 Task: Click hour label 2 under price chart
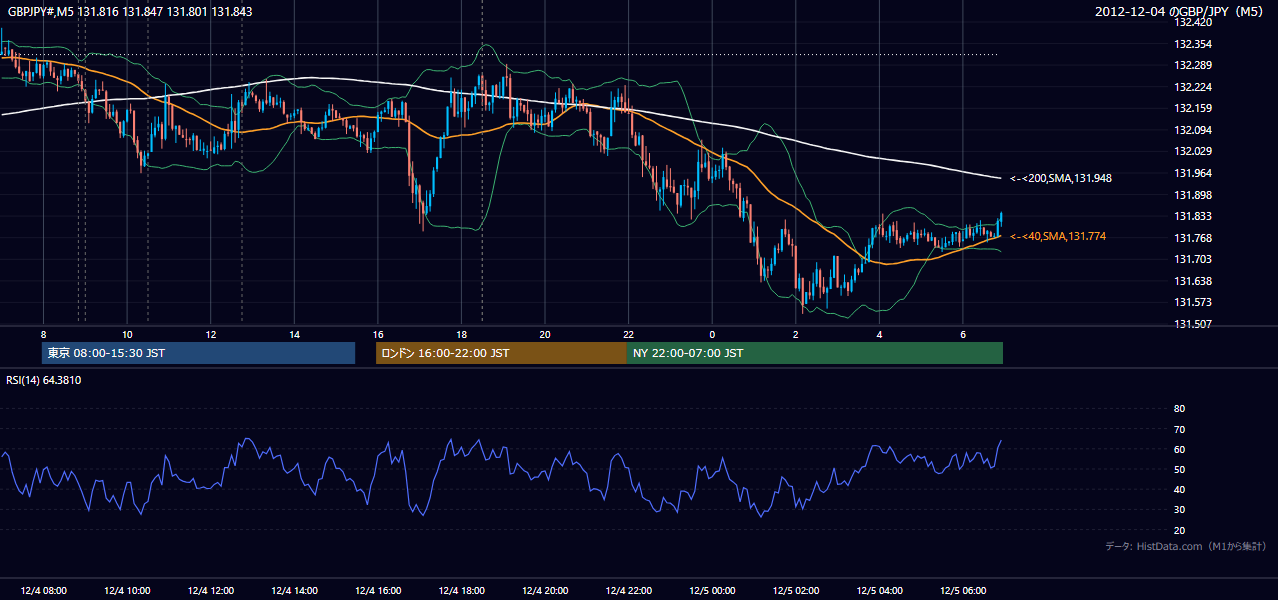[x=795, y=334]
